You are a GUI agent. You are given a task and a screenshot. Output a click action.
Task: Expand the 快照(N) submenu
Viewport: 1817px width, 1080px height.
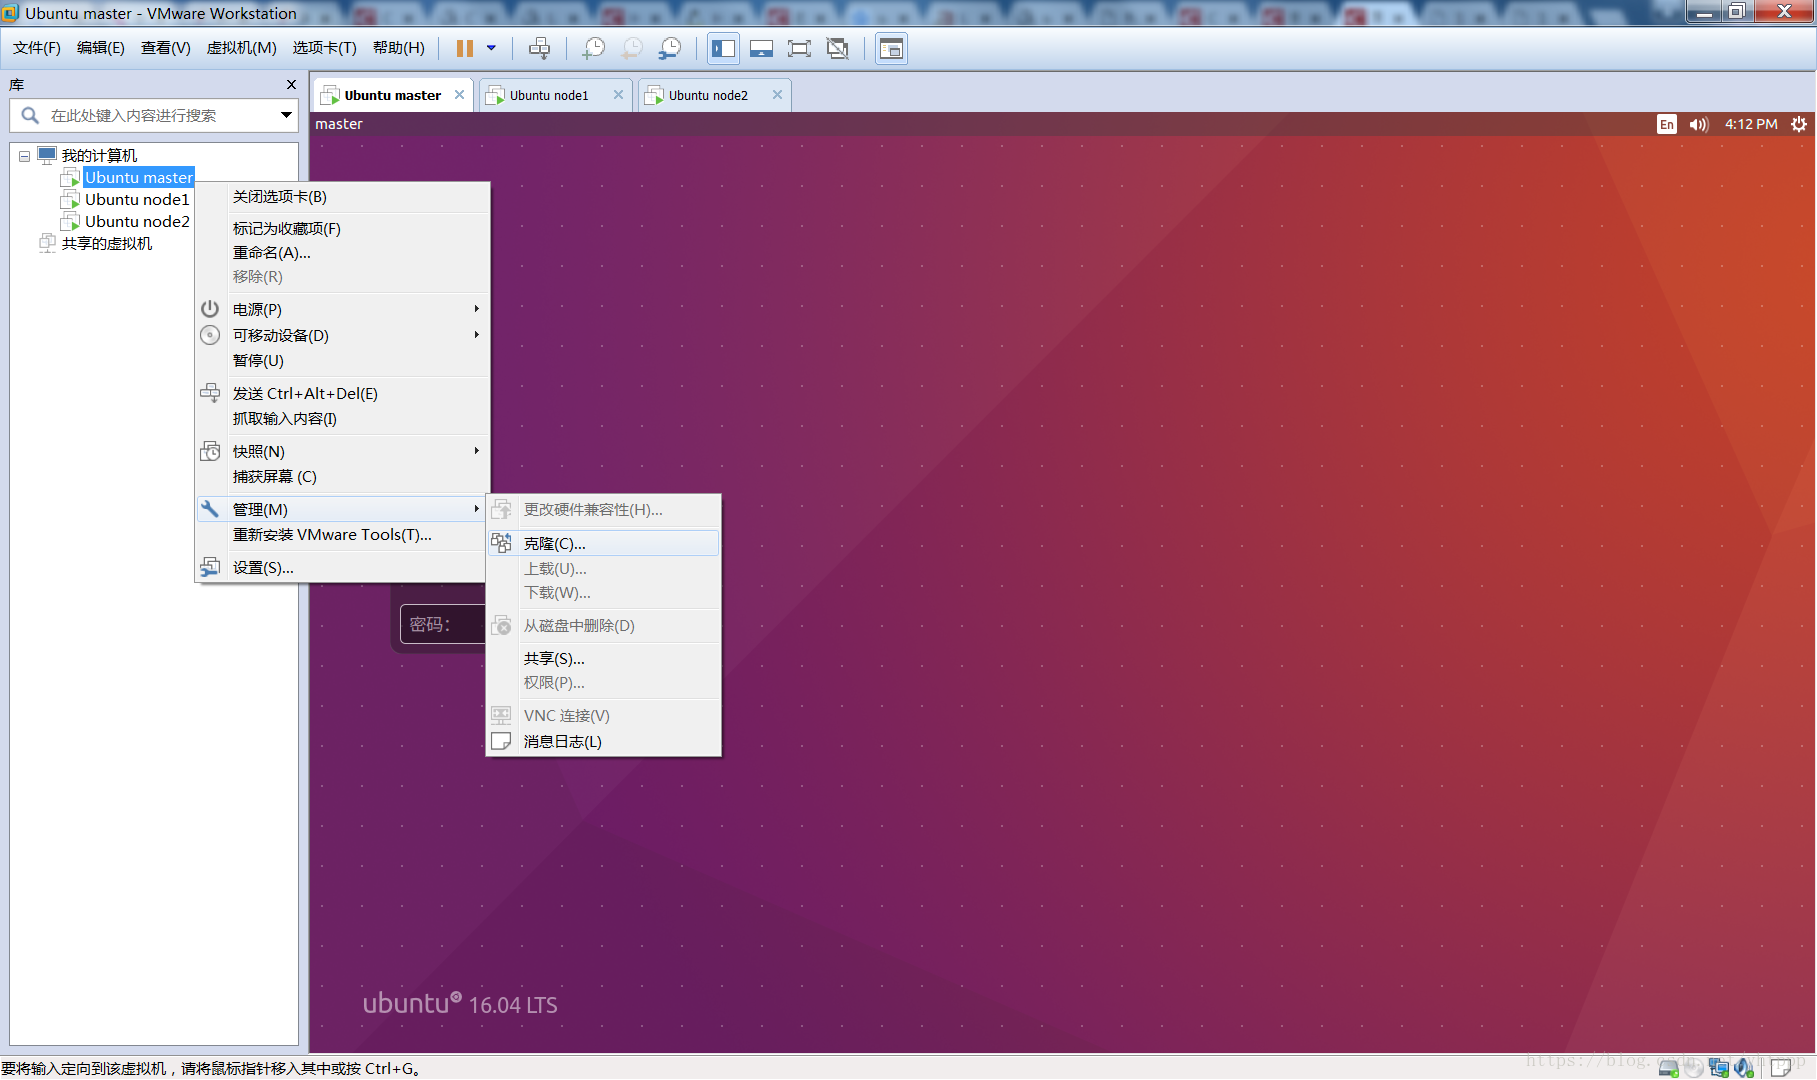click(x=343, y=451)
